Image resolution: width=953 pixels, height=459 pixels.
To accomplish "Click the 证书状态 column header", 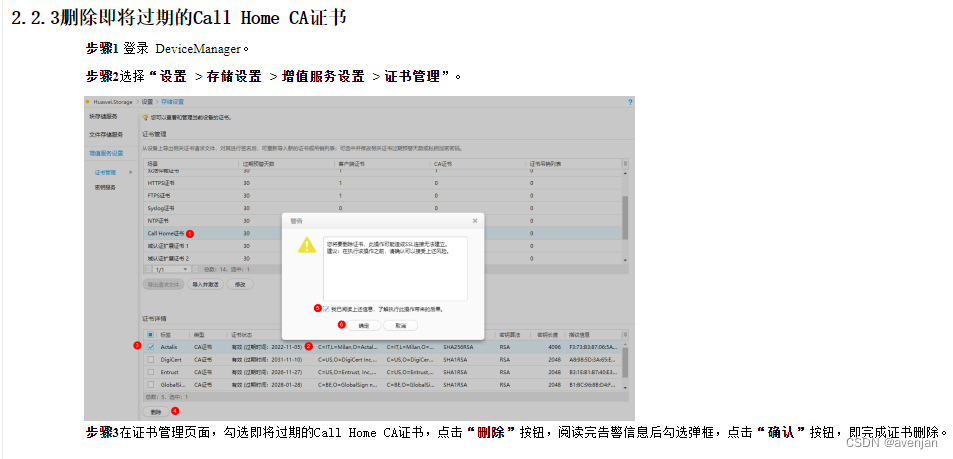I will (241, 335).
